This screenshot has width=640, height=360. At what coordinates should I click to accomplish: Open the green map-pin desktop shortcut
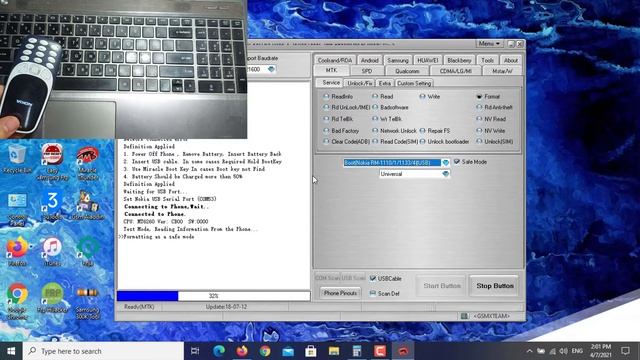pyautogui.click(x=87, y=252)
